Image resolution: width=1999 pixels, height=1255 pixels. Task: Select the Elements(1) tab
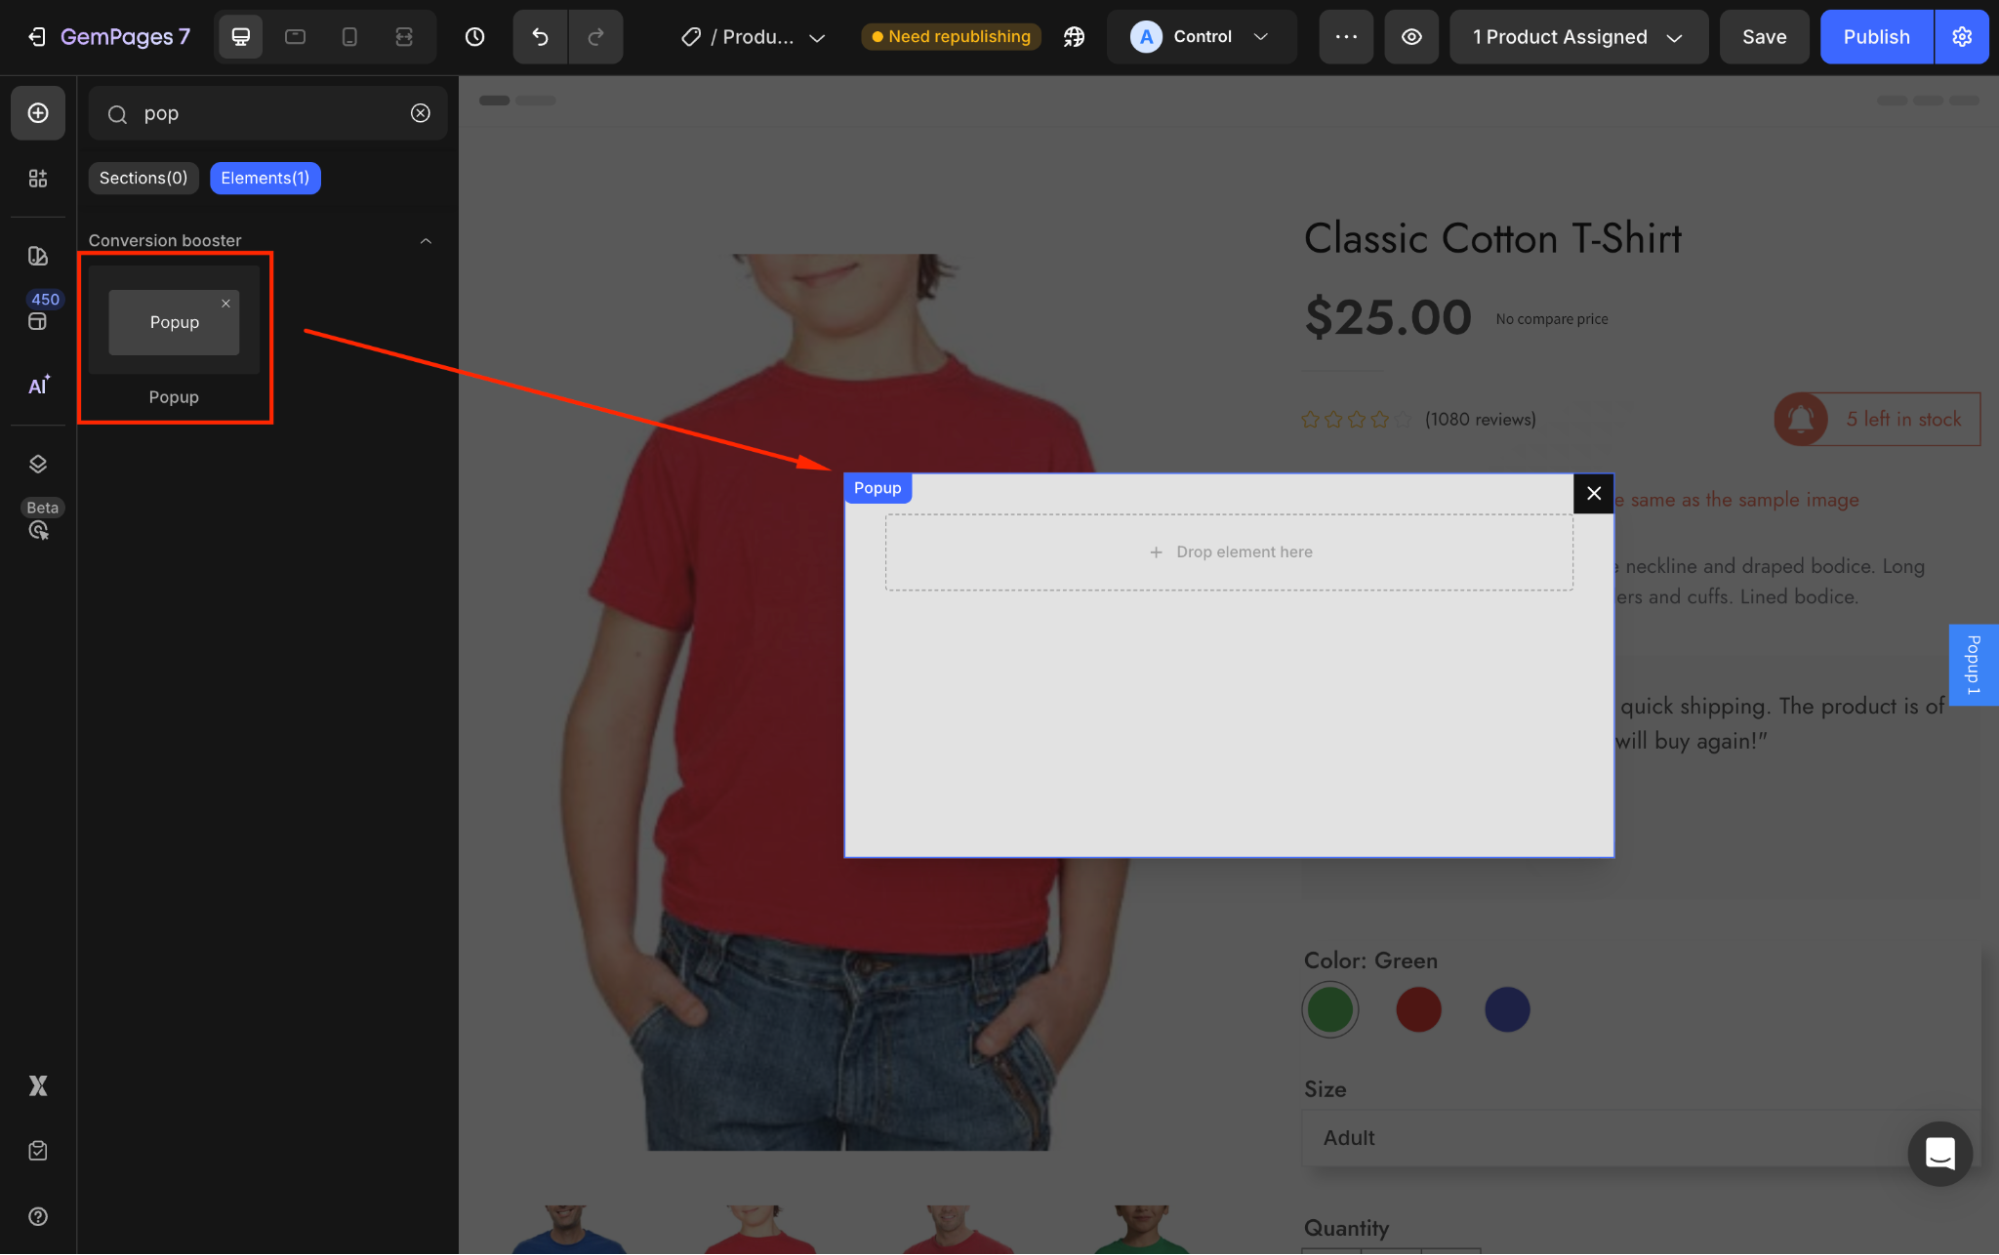pos(265,178)
